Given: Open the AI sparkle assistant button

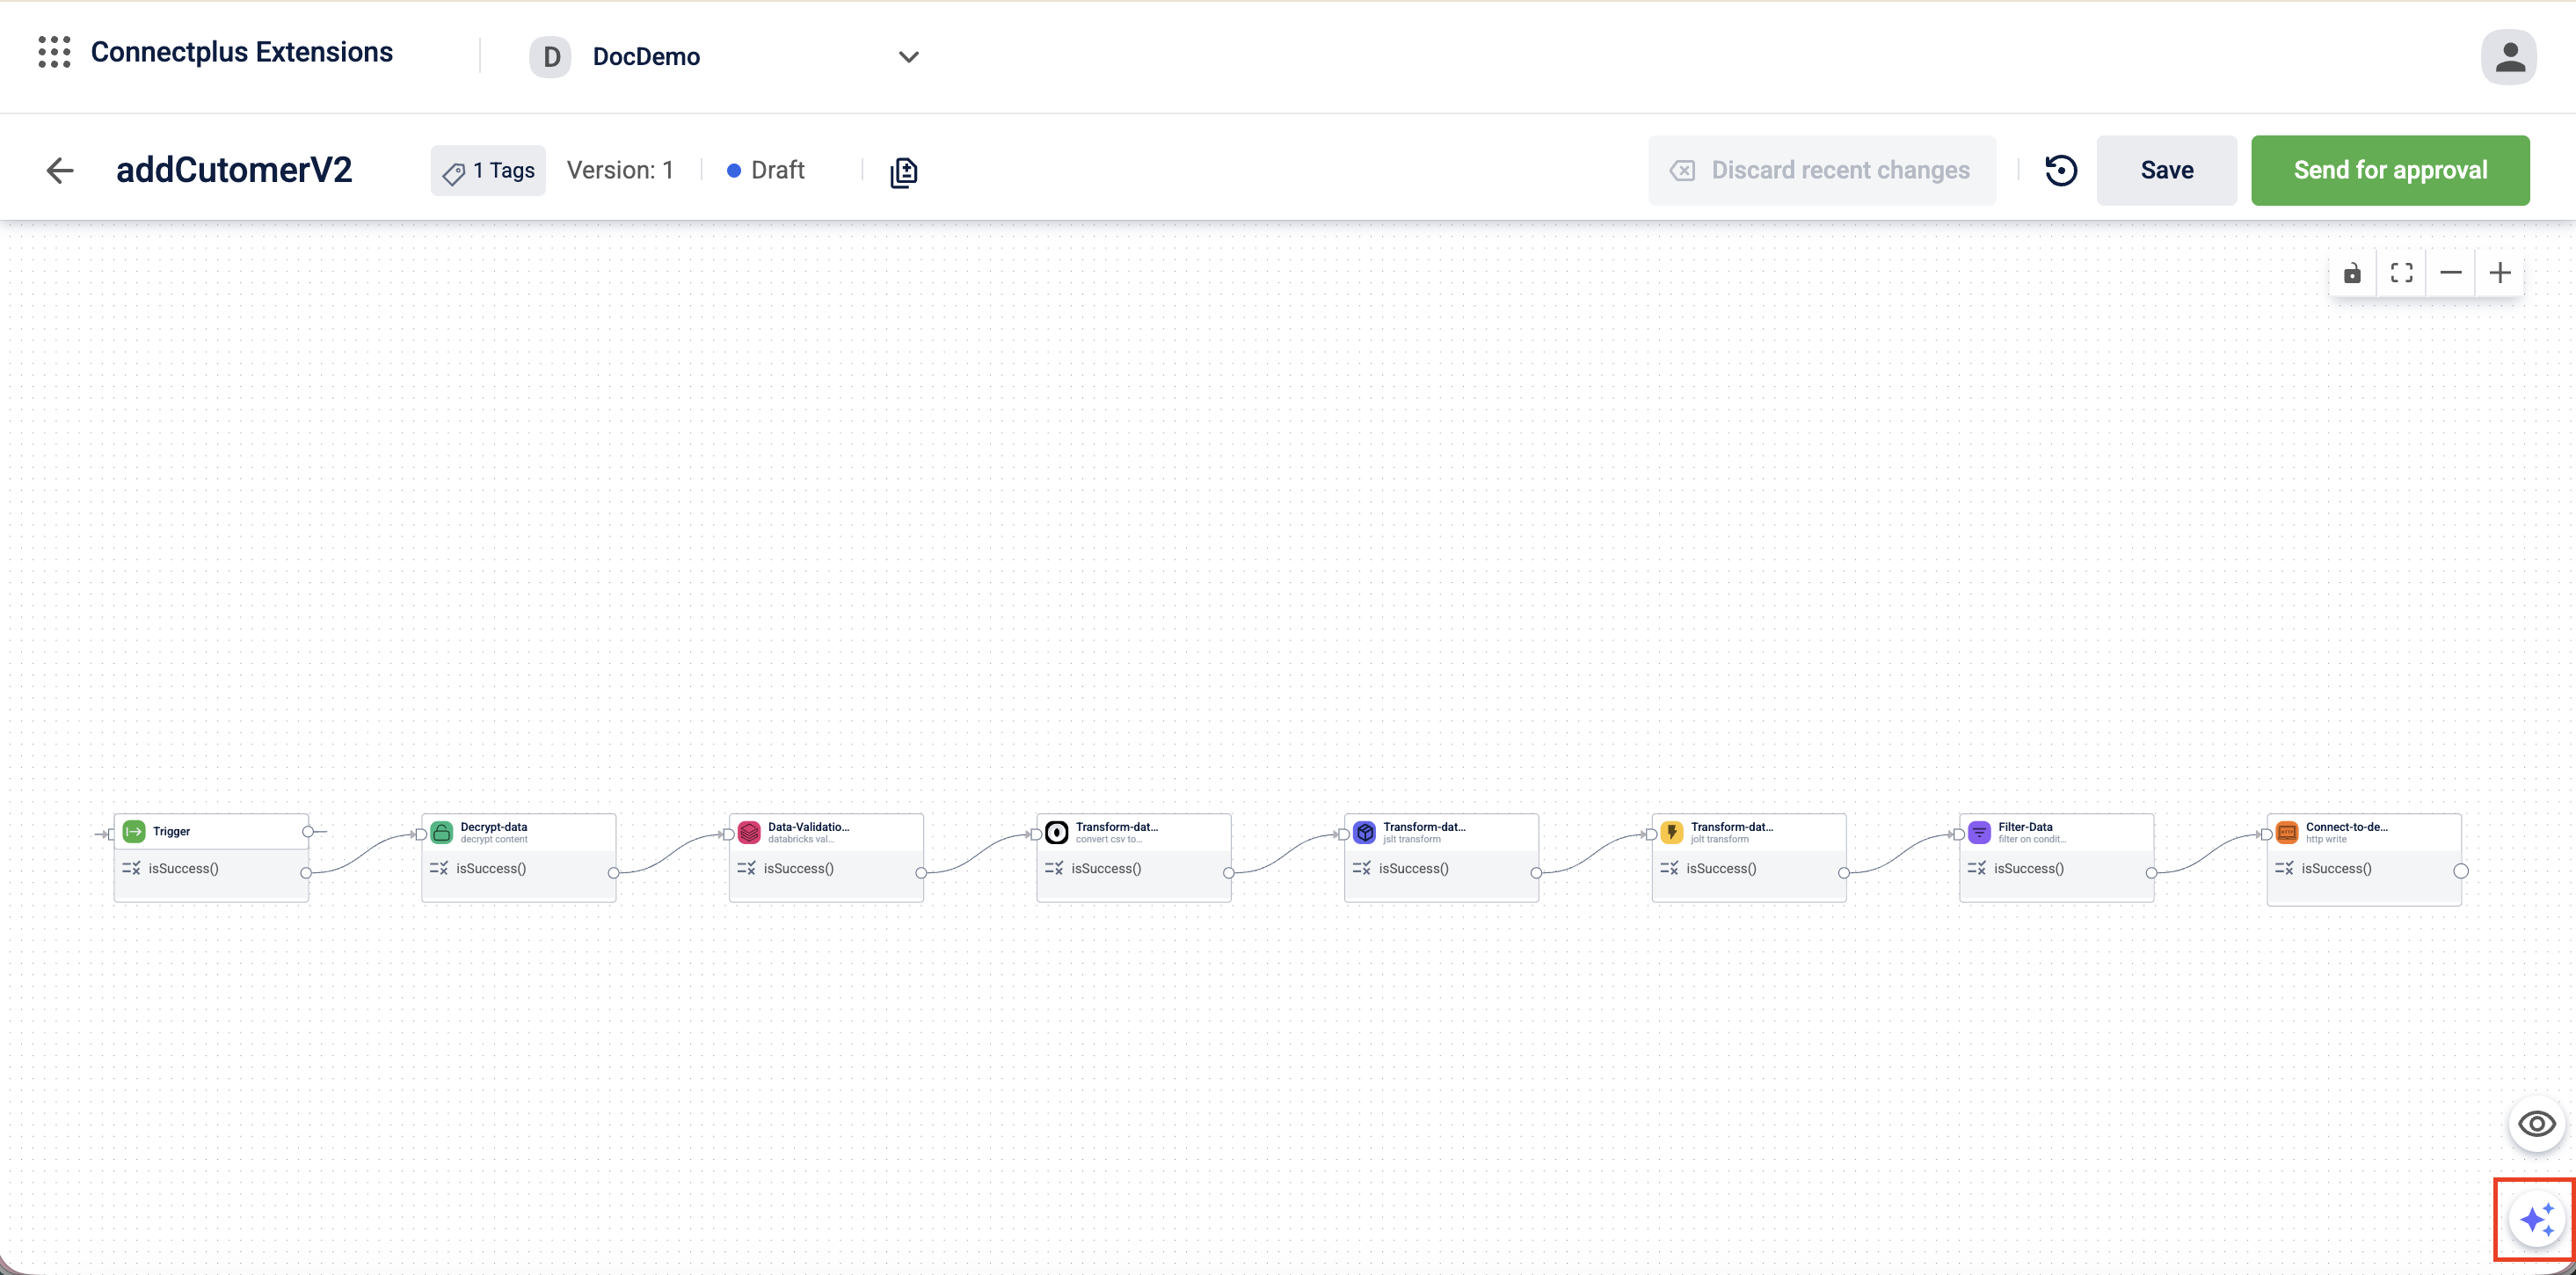Looking at the screenshot, I should coord(2536,1220).
